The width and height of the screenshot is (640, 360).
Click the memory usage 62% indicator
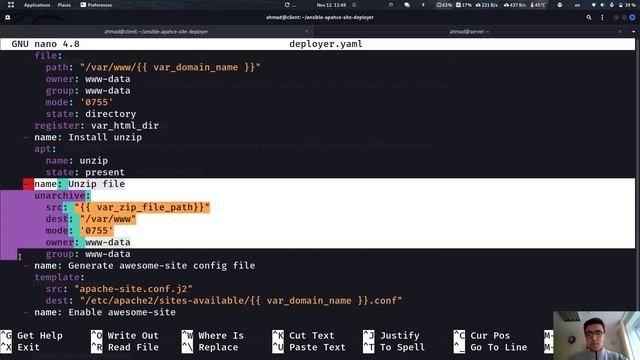444,5
